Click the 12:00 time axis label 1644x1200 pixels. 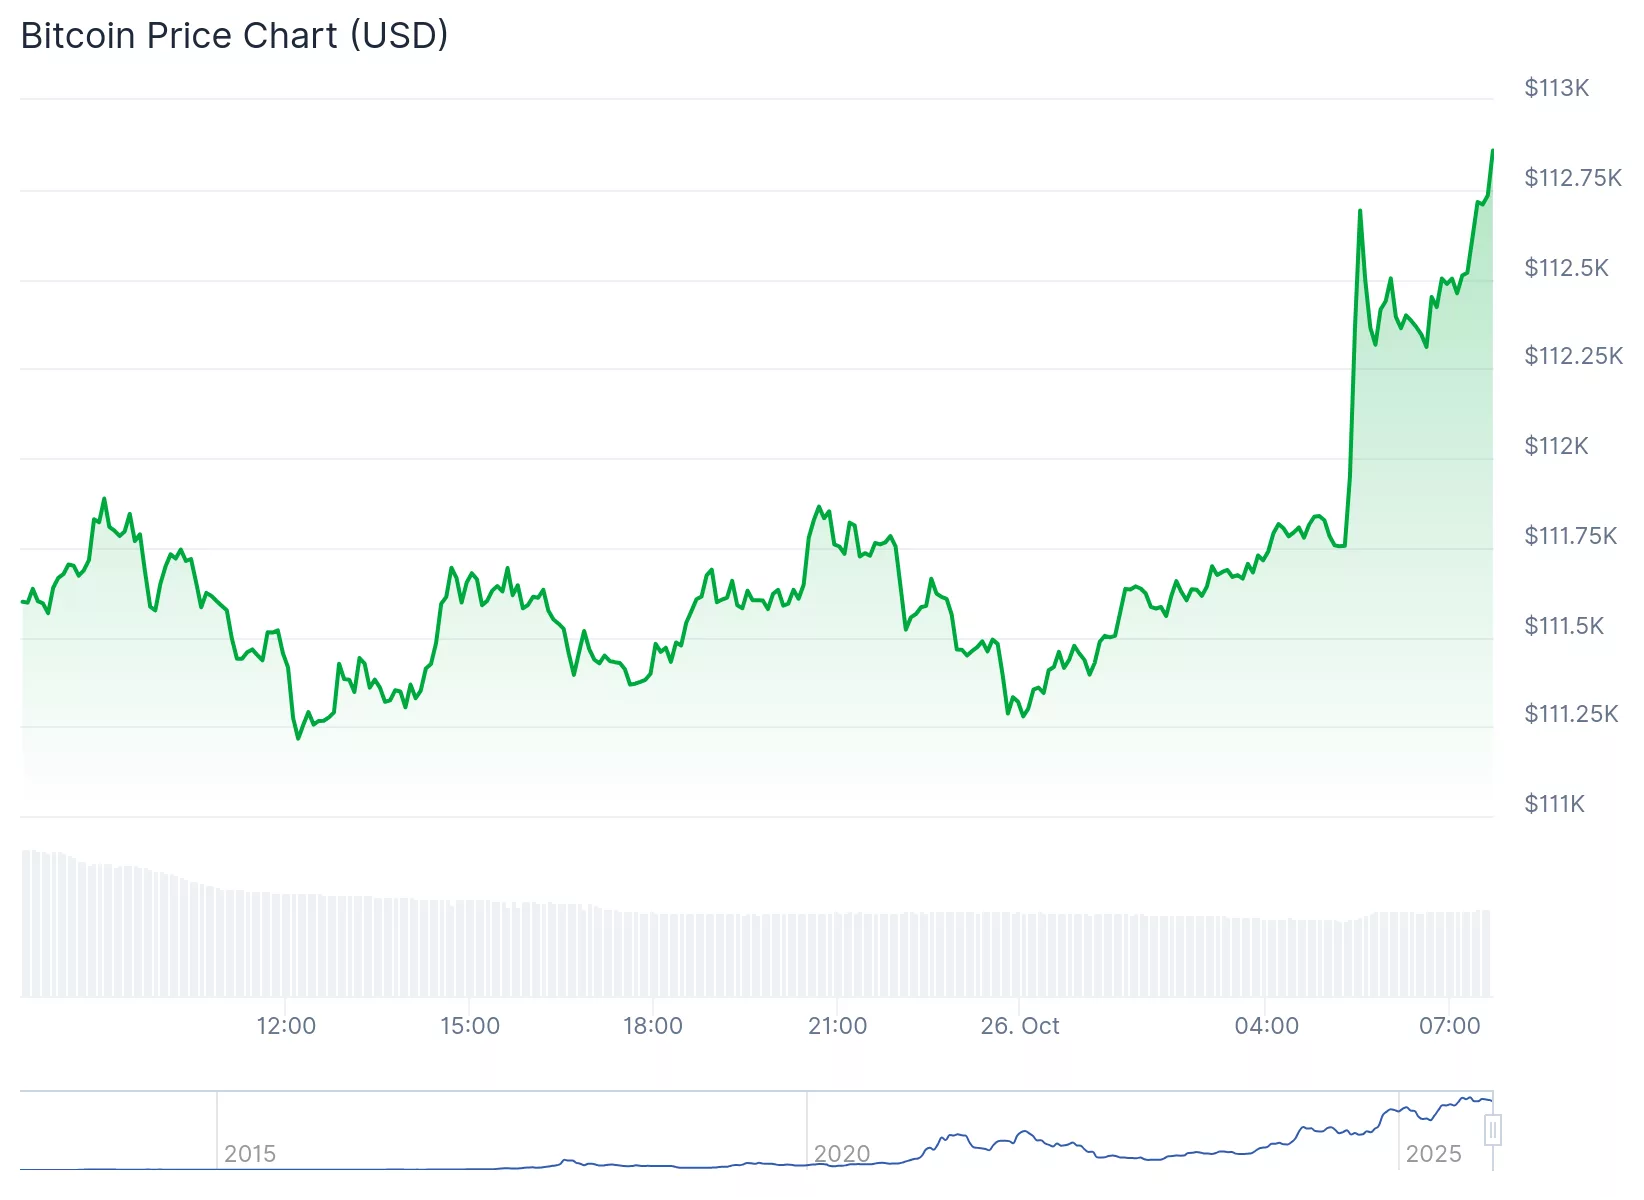286,1026
